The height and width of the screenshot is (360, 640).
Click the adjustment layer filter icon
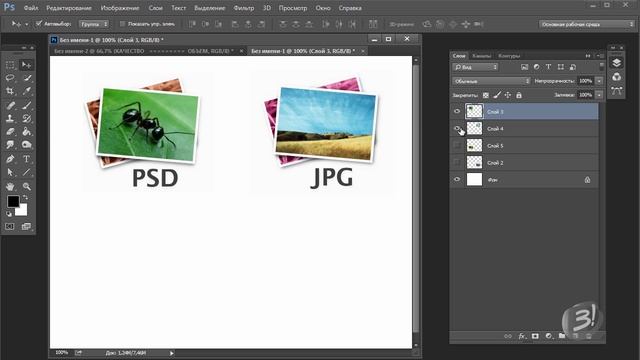click(x=536, y=67)
